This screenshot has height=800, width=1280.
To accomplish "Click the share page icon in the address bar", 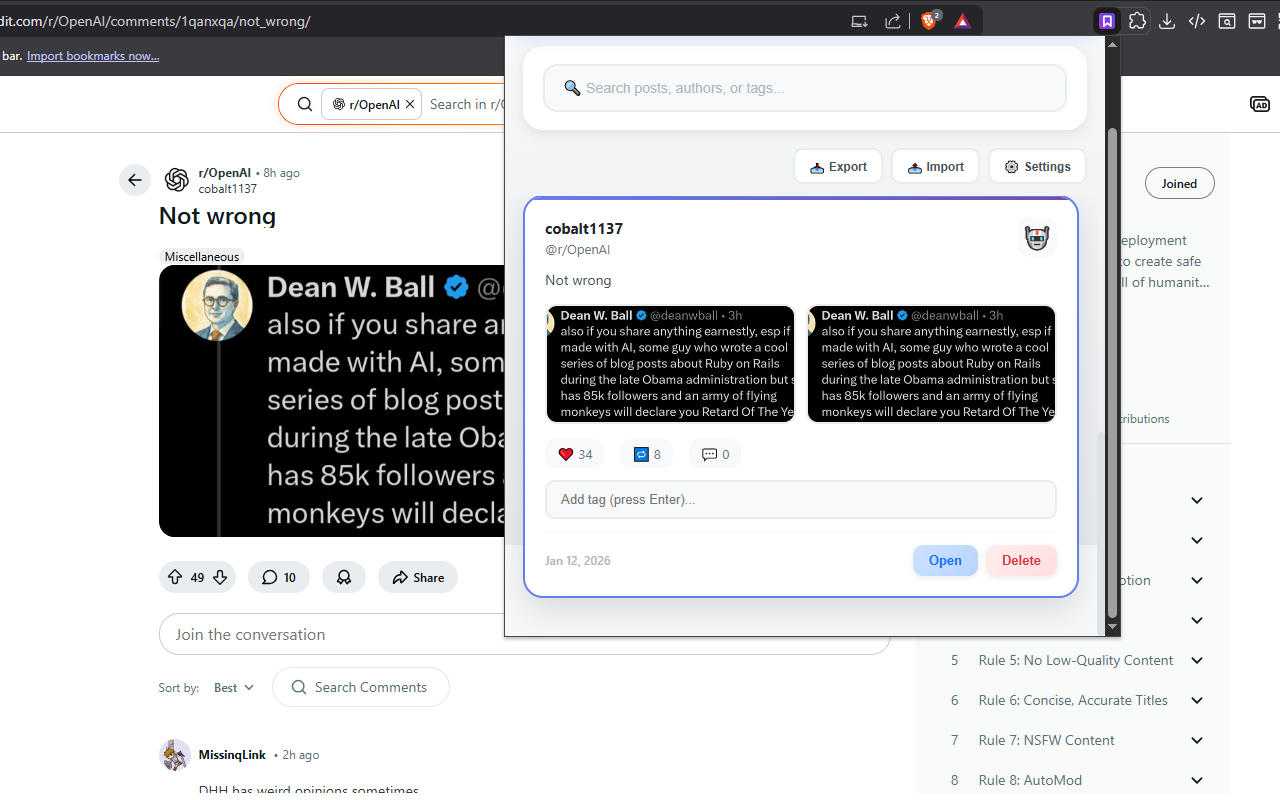I will coord(893,21).
